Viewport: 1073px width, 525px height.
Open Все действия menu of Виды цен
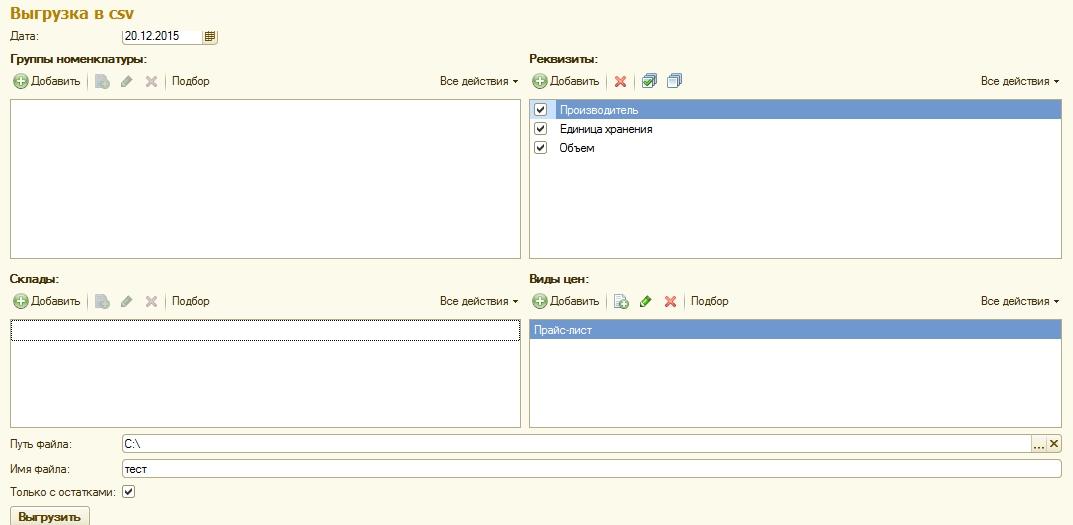(1020, 301)
